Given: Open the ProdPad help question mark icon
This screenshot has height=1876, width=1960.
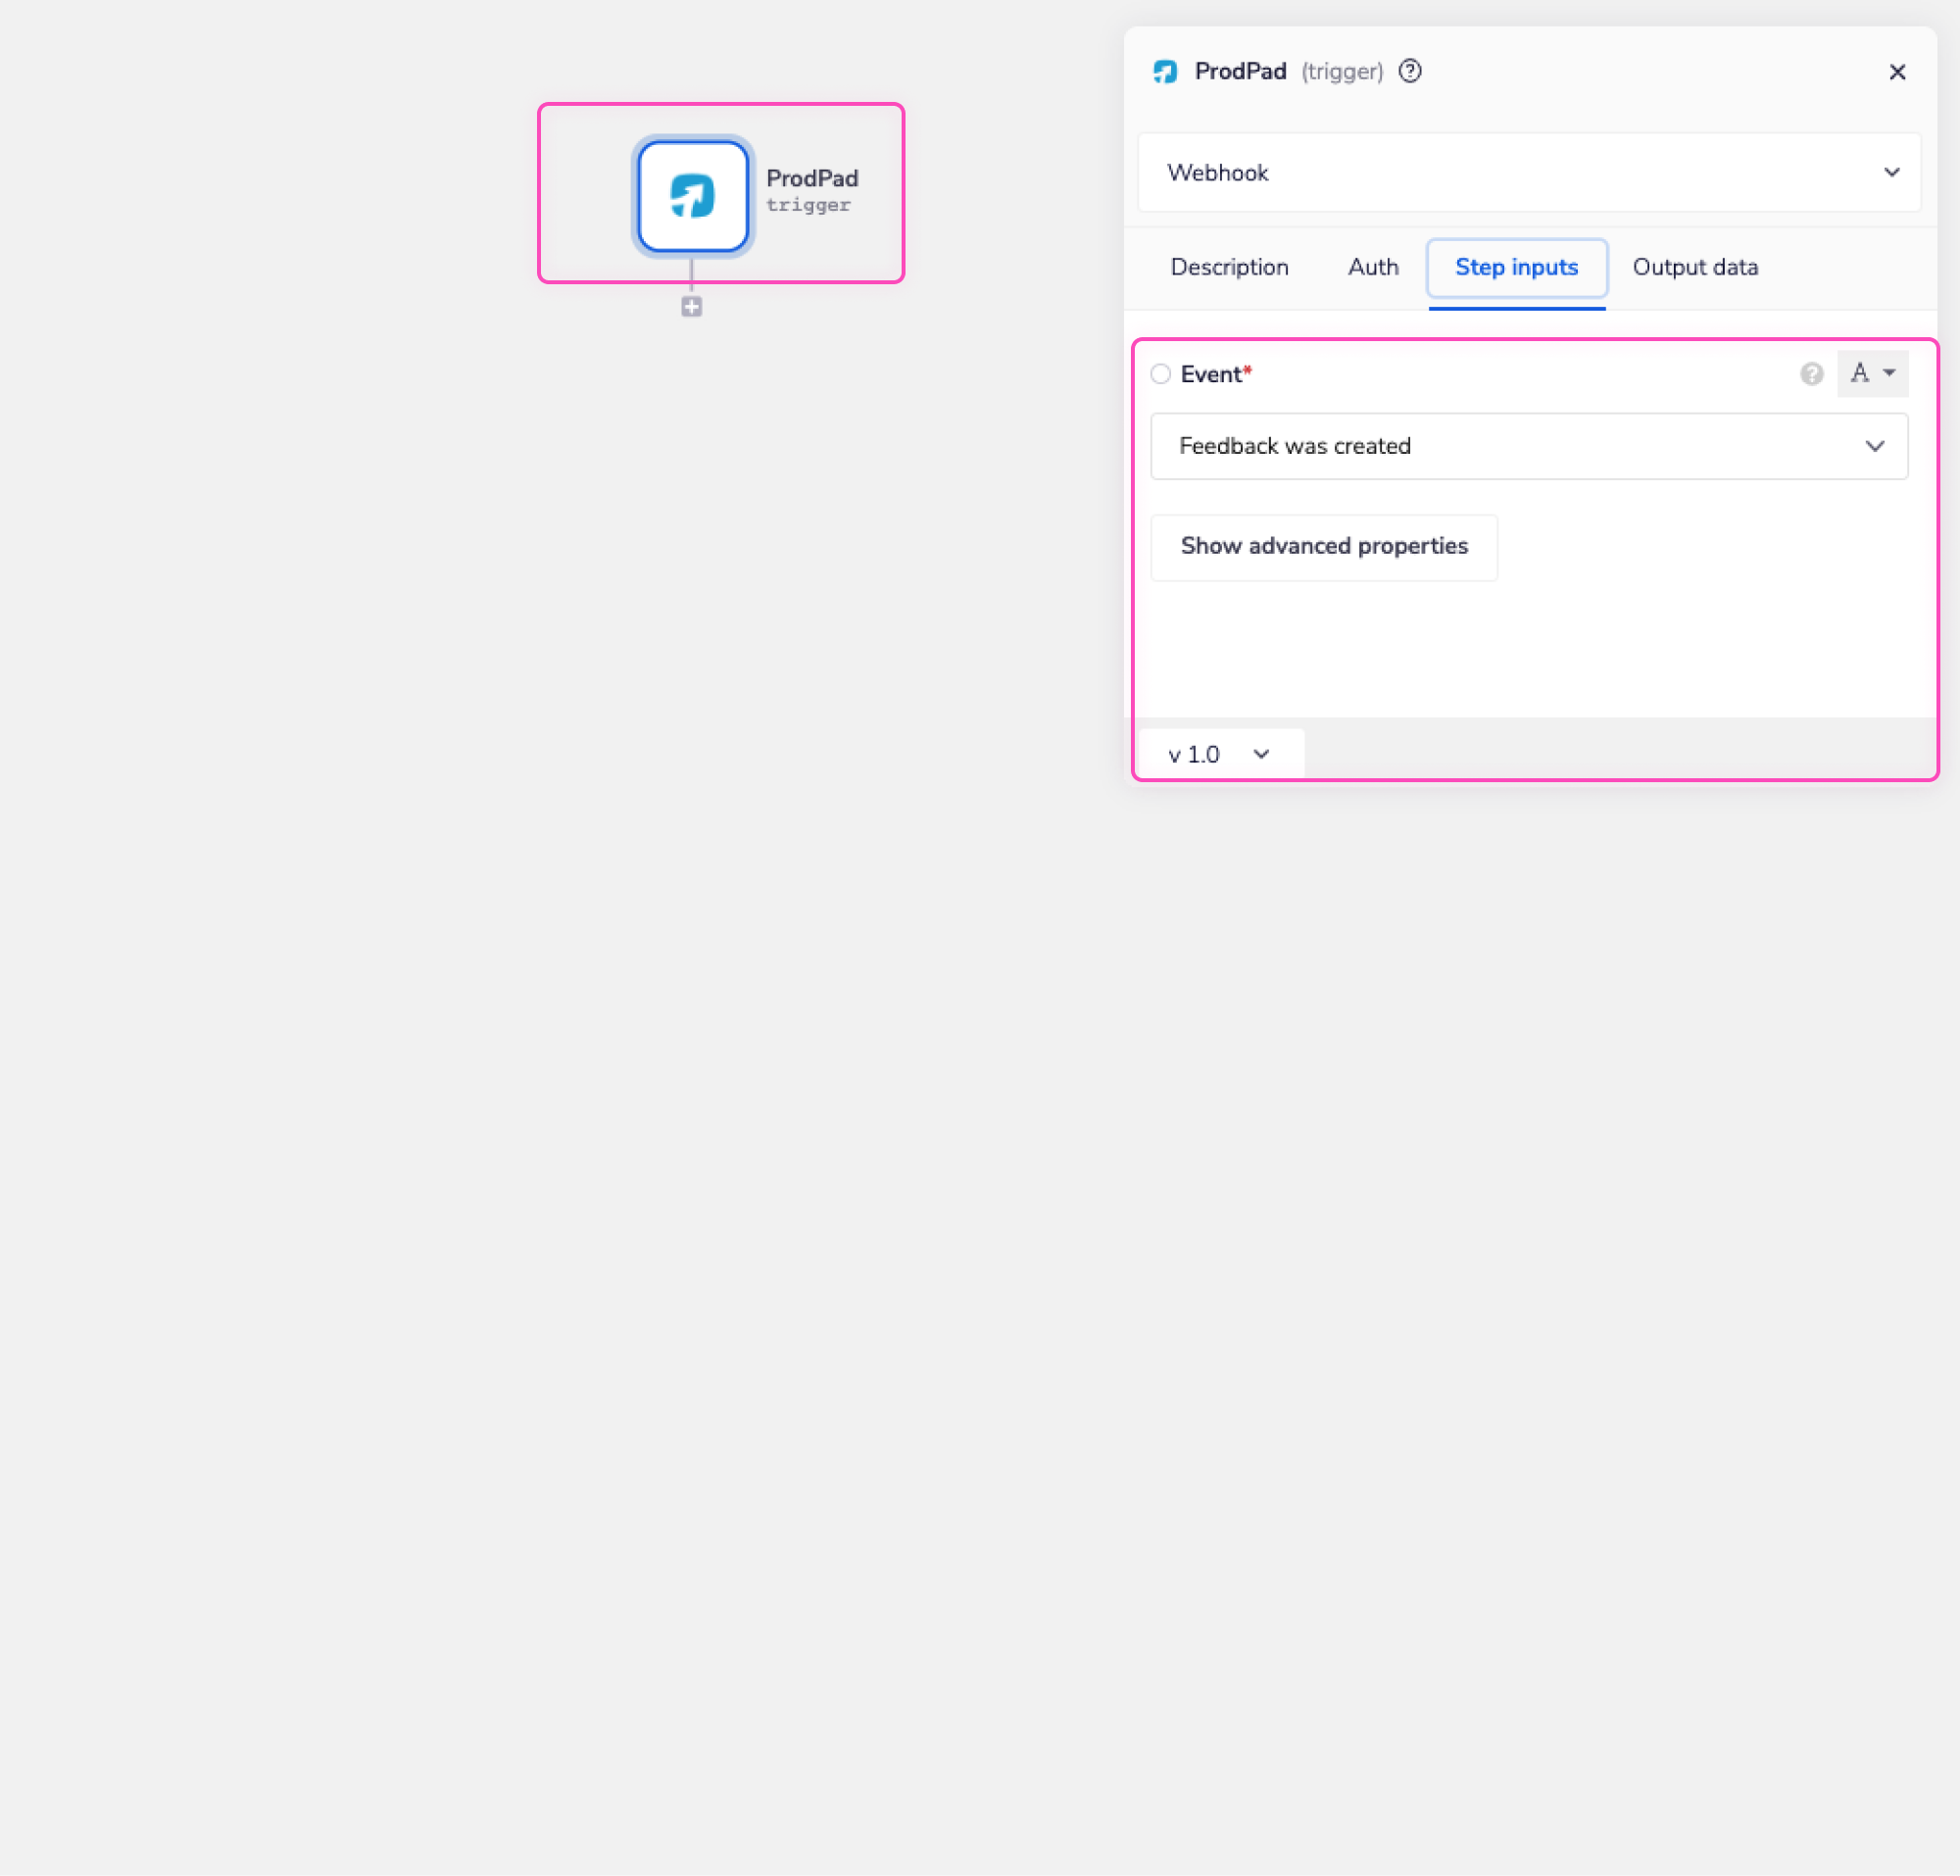Looking at the screenshot, I should pos(1410,71).
